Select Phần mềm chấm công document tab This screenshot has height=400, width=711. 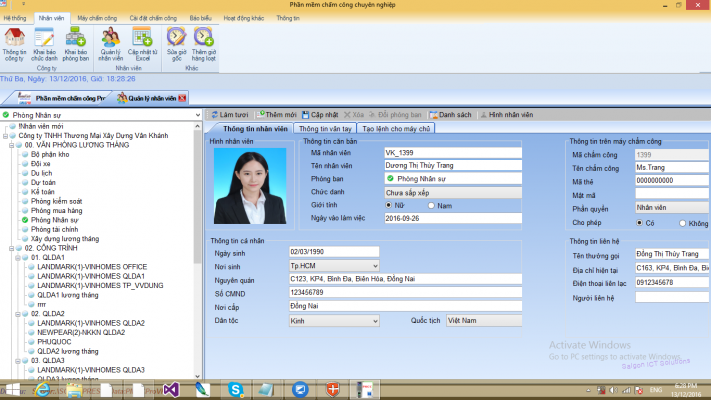coord(61,98)
